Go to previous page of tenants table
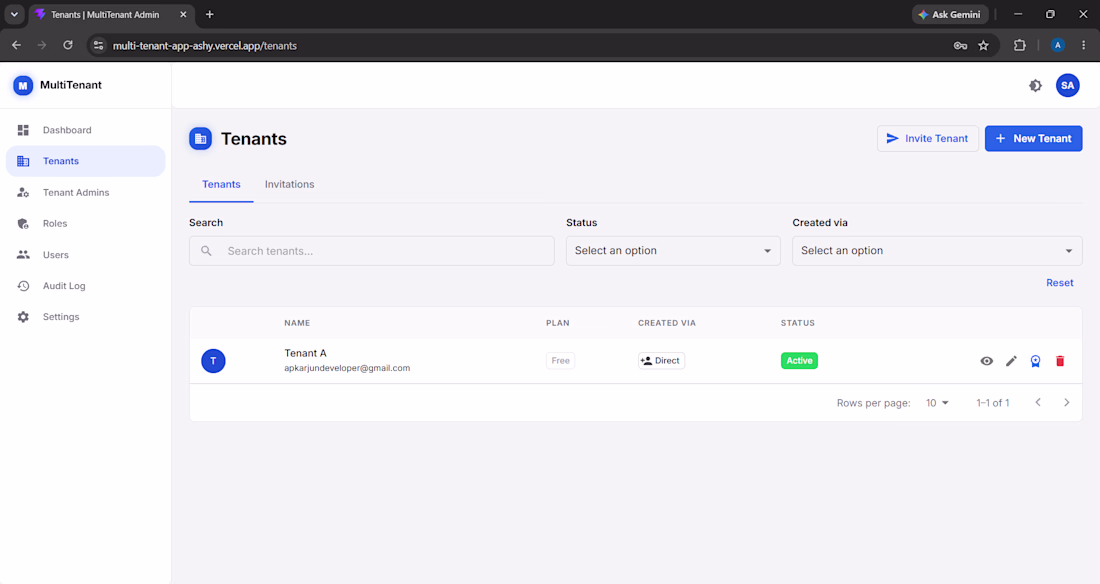 pos(1038,403)
